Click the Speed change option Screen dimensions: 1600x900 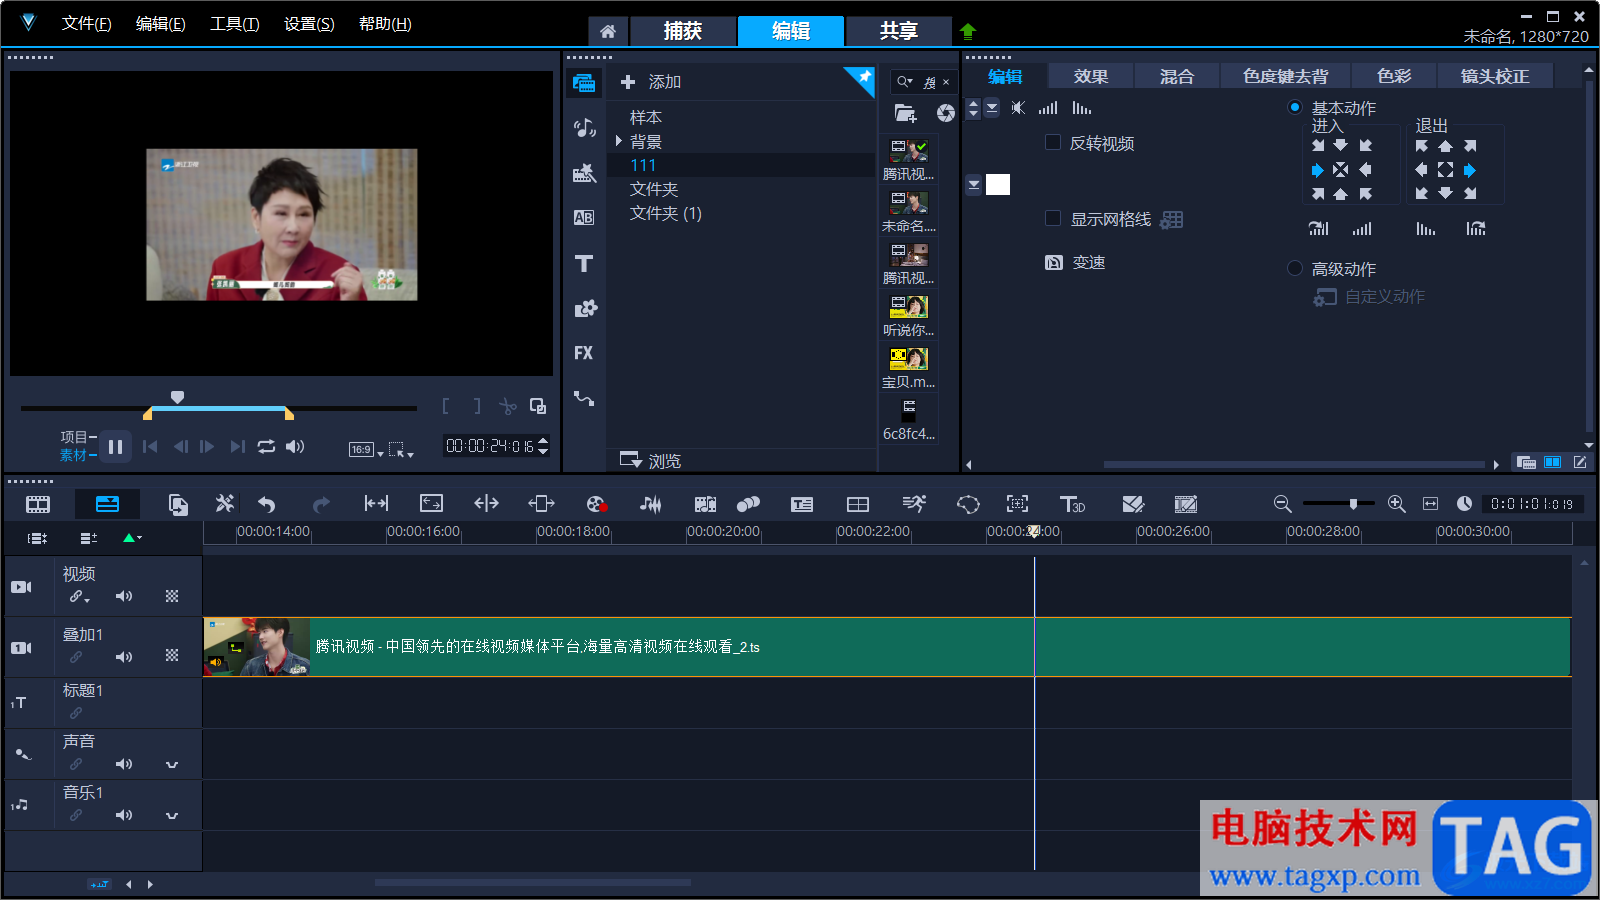[1076, 262]
